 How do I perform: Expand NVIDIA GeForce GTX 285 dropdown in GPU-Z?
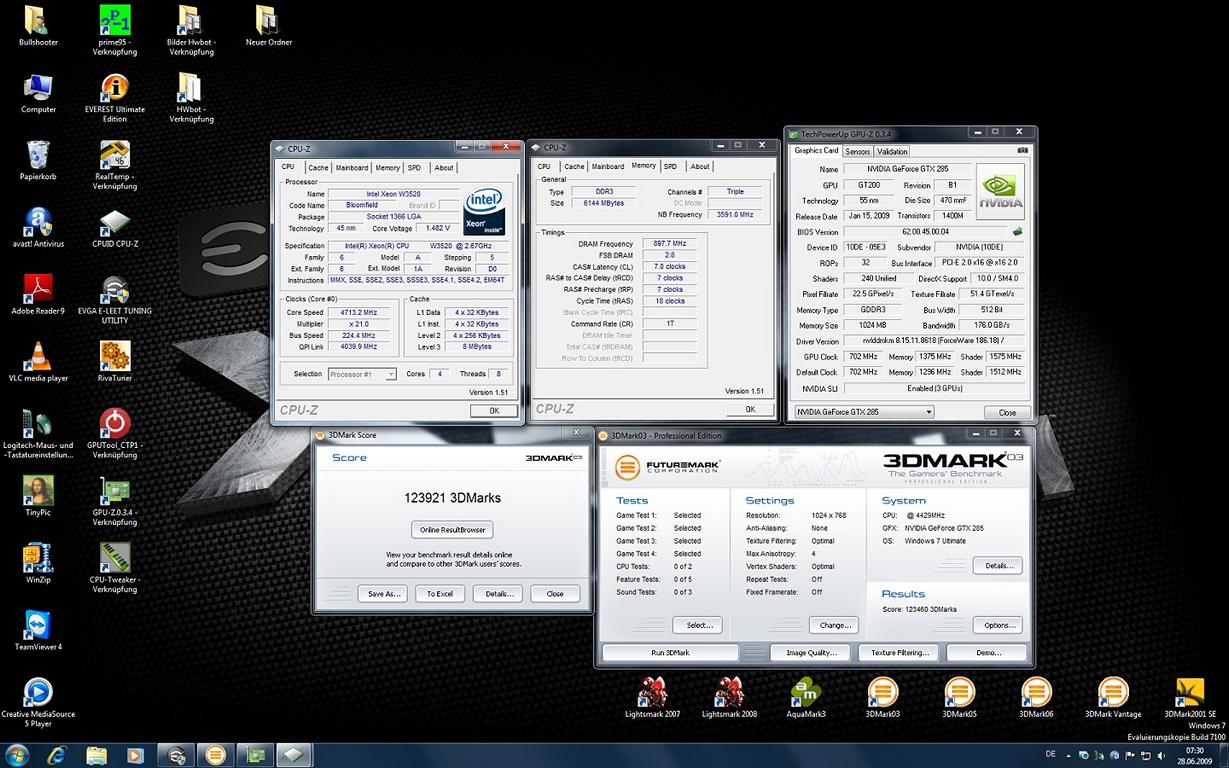(x=864, y=412)
